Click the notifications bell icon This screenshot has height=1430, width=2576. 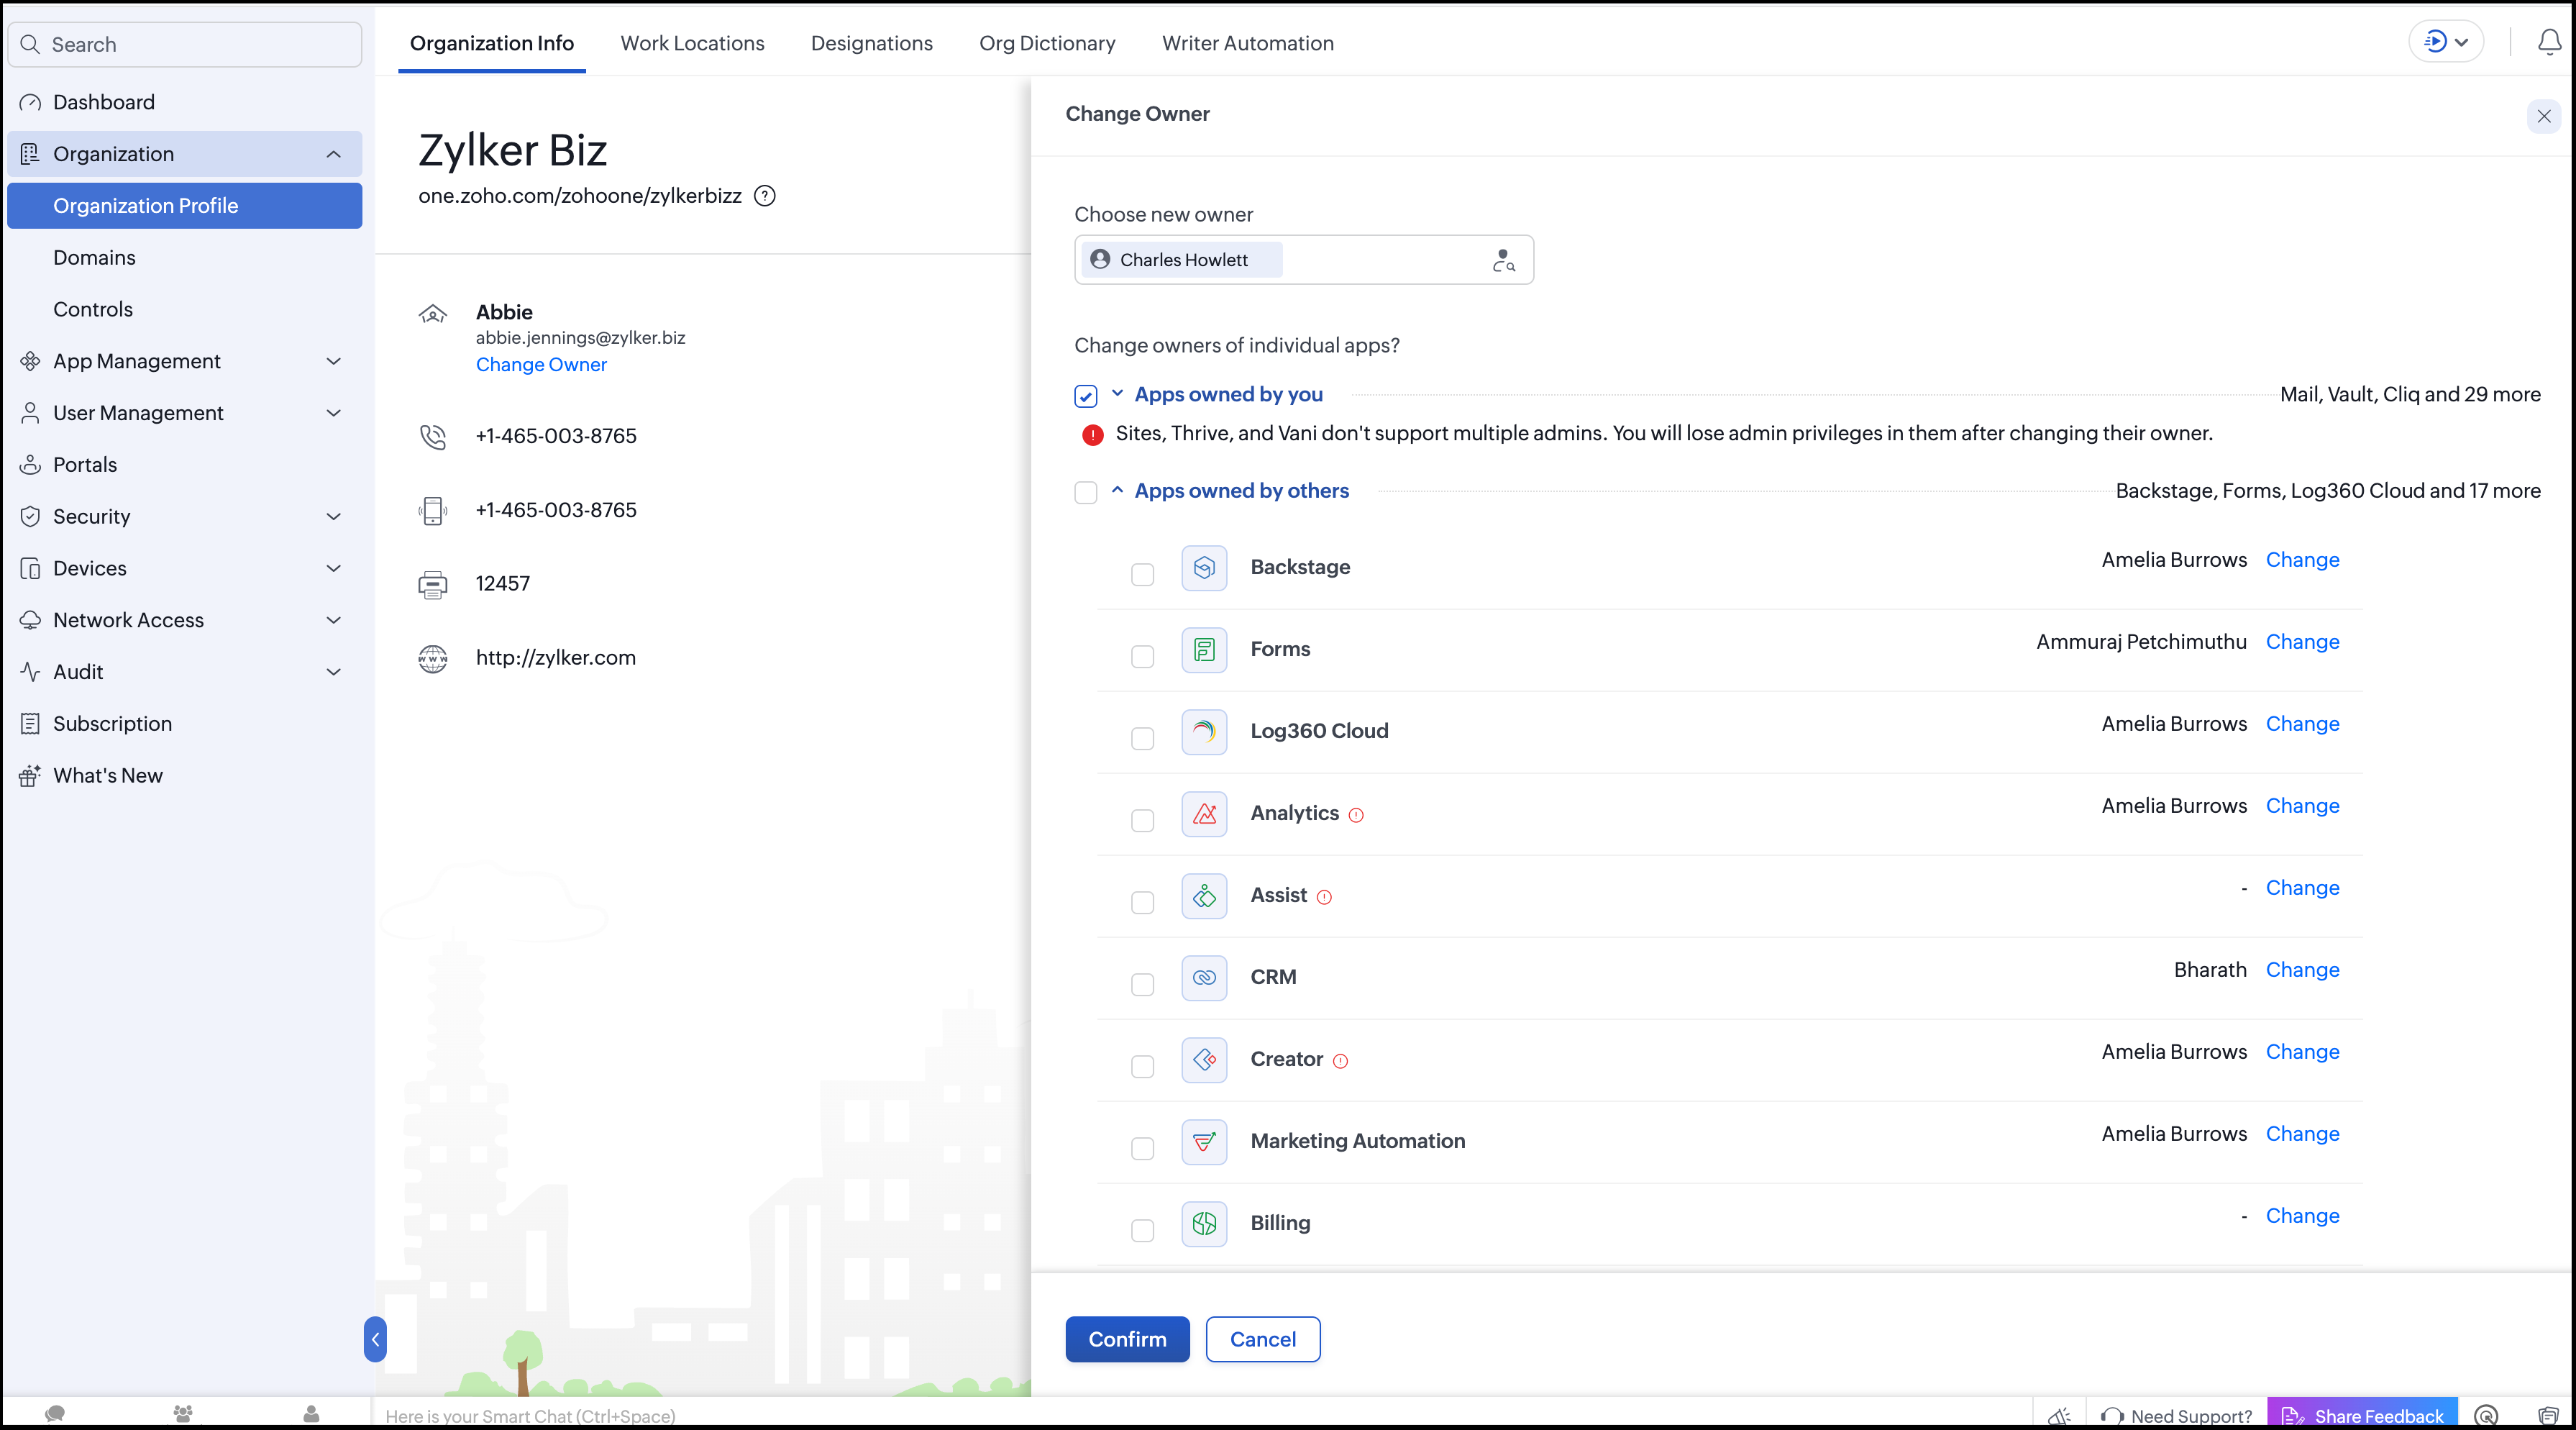(x=2549, y=42)
